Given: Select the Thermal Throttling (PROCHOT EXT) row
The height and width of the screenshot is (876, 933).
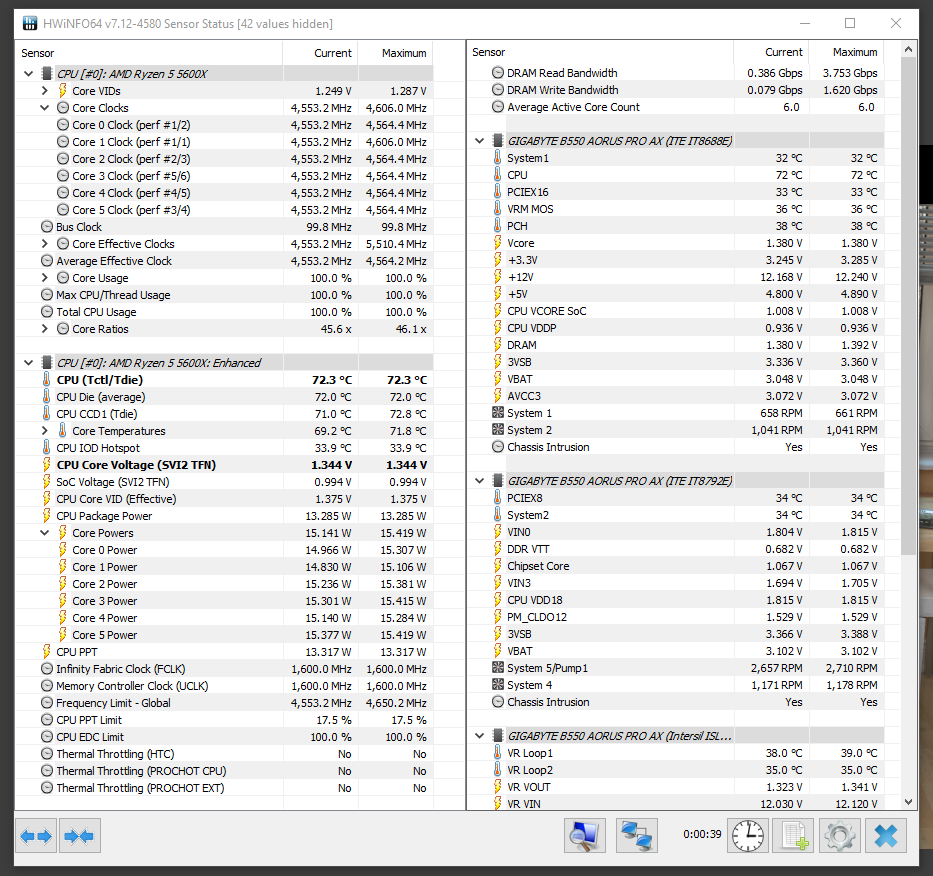Looking at the screenshot, I should tap(224, 788).
